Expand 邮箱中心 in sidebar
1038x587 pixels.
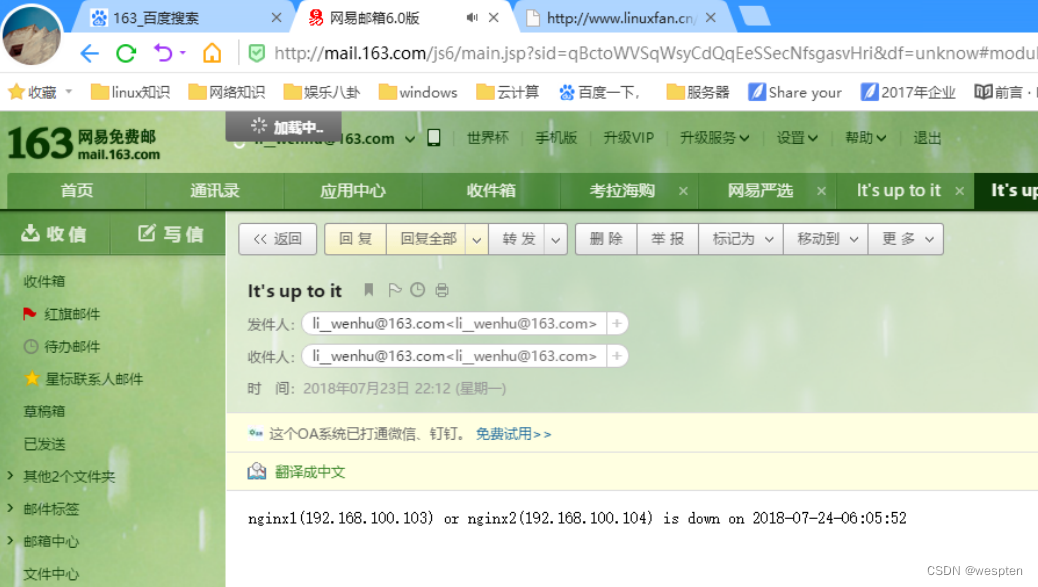point(11,540)
